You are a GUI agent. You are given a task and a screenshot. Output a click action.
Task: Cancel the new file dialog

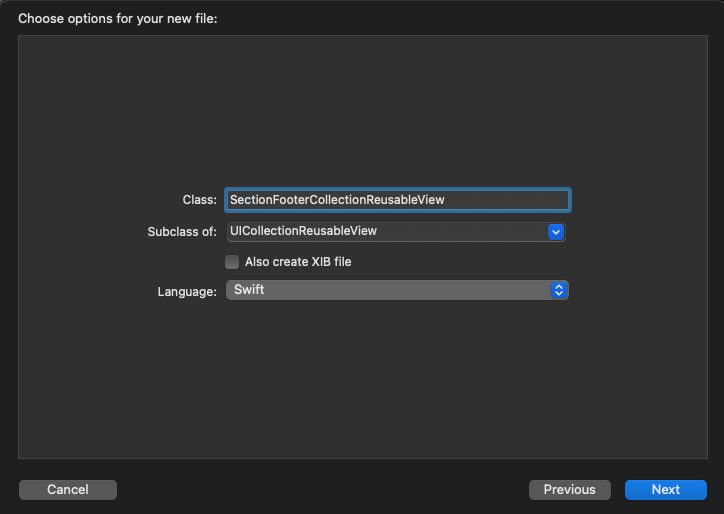68,490
